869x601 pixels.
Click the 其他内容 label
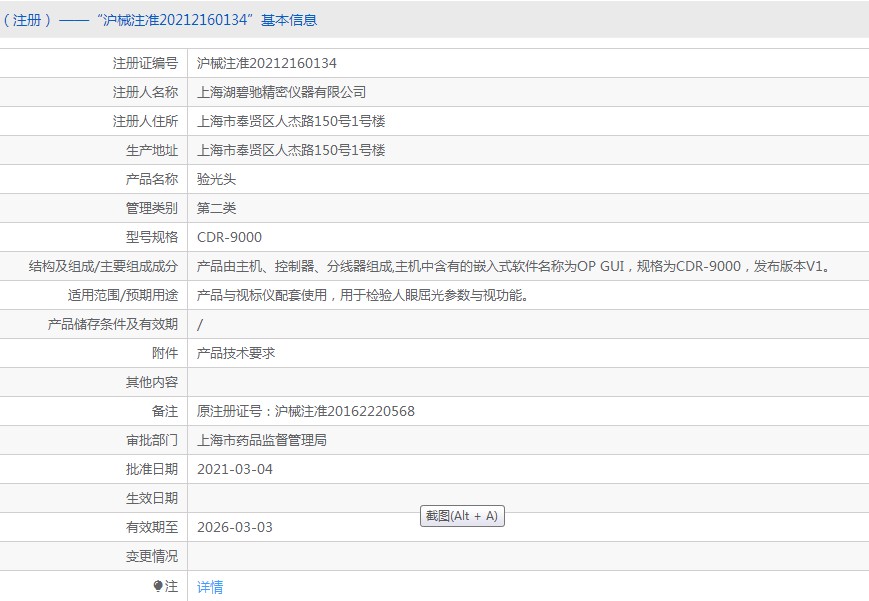coord(152,382)
